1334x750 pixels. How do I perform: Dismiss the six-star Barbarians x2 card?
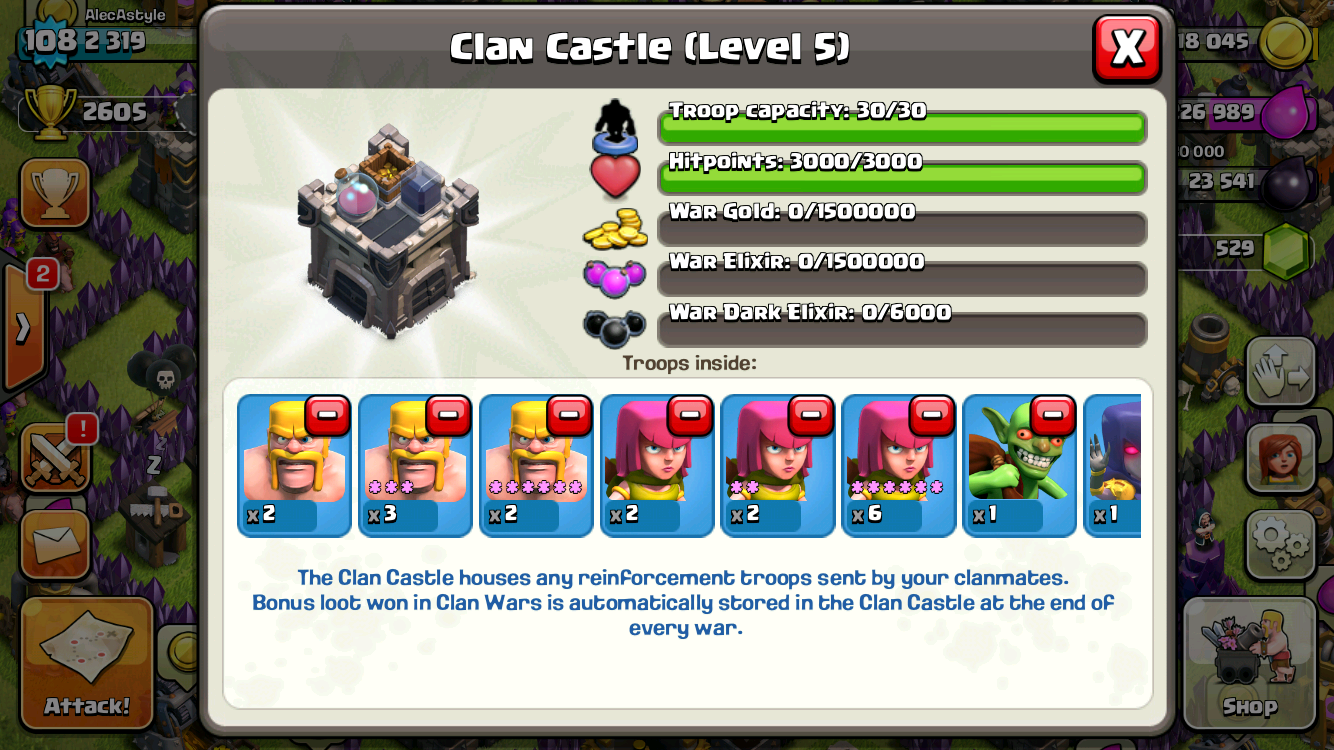click(569, 416)
